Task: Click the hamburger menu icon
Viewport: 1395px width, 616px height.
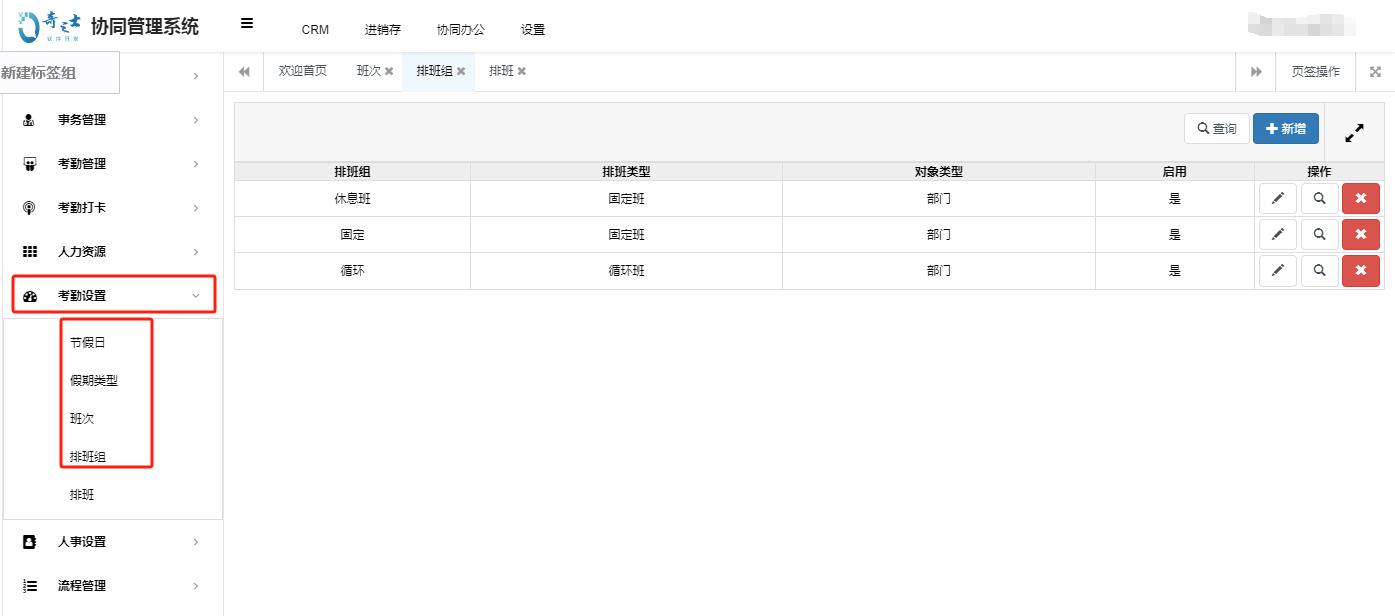Action: click(246, 22)
